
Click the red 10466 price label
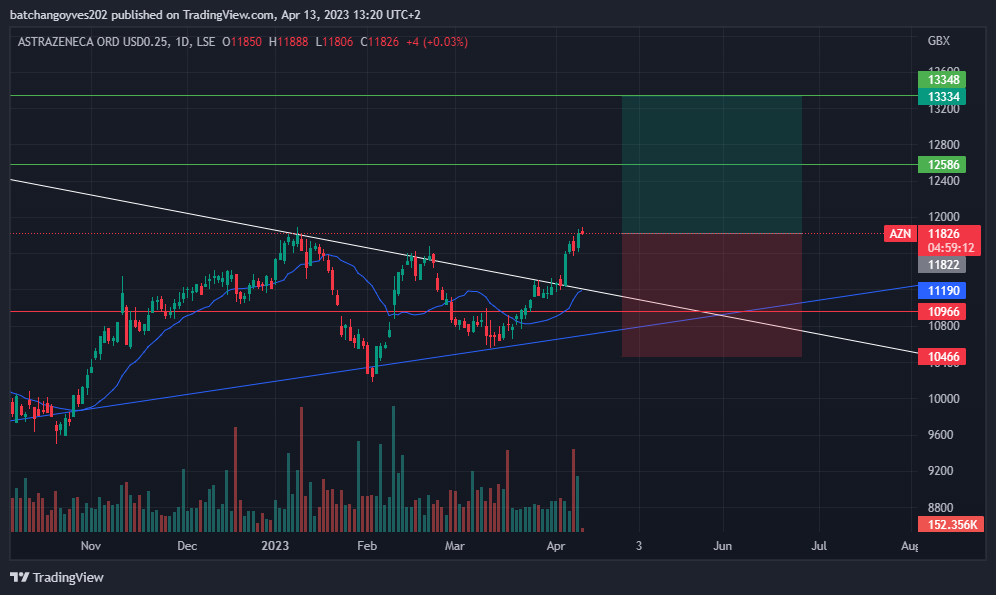pos(942,357)
